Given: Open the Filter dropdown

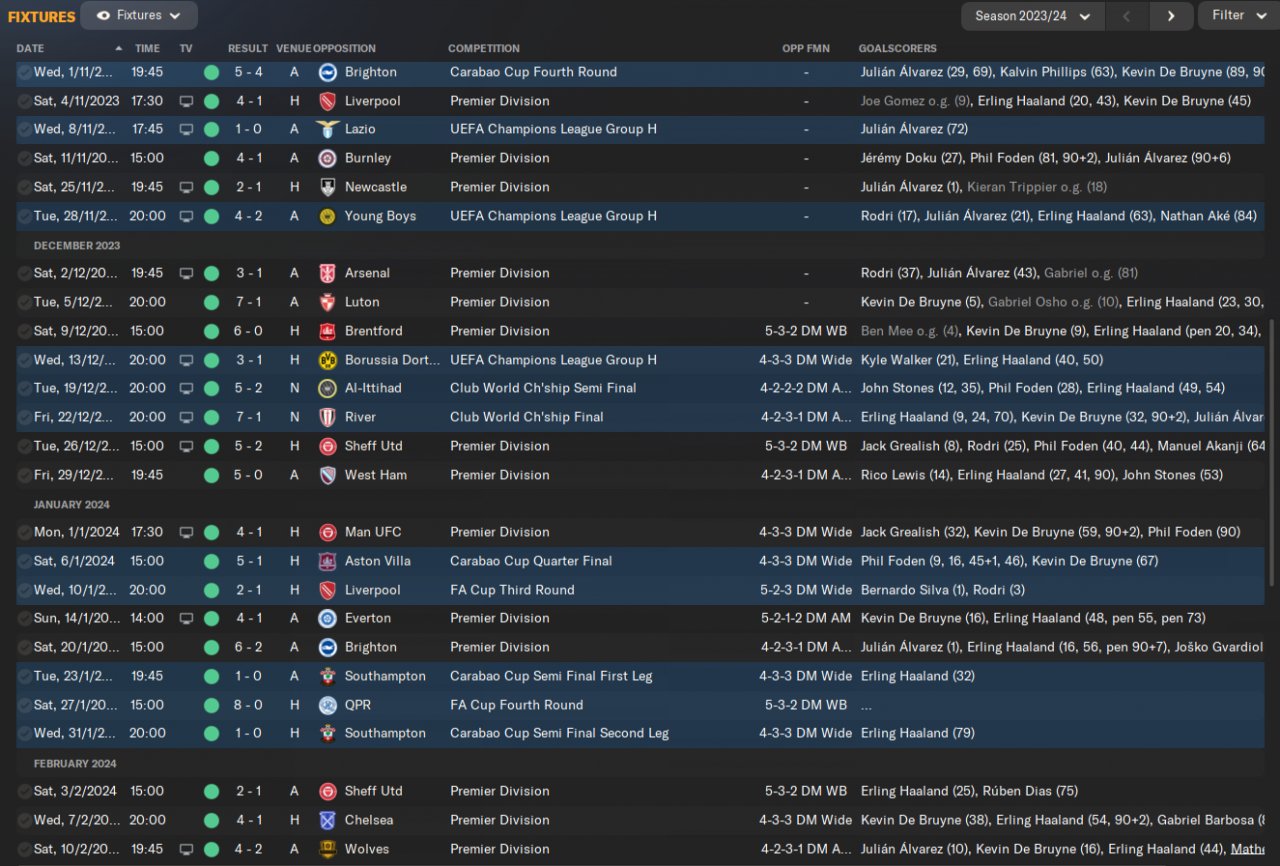Looking at the screenshot, I should (x=1238, y=16).
